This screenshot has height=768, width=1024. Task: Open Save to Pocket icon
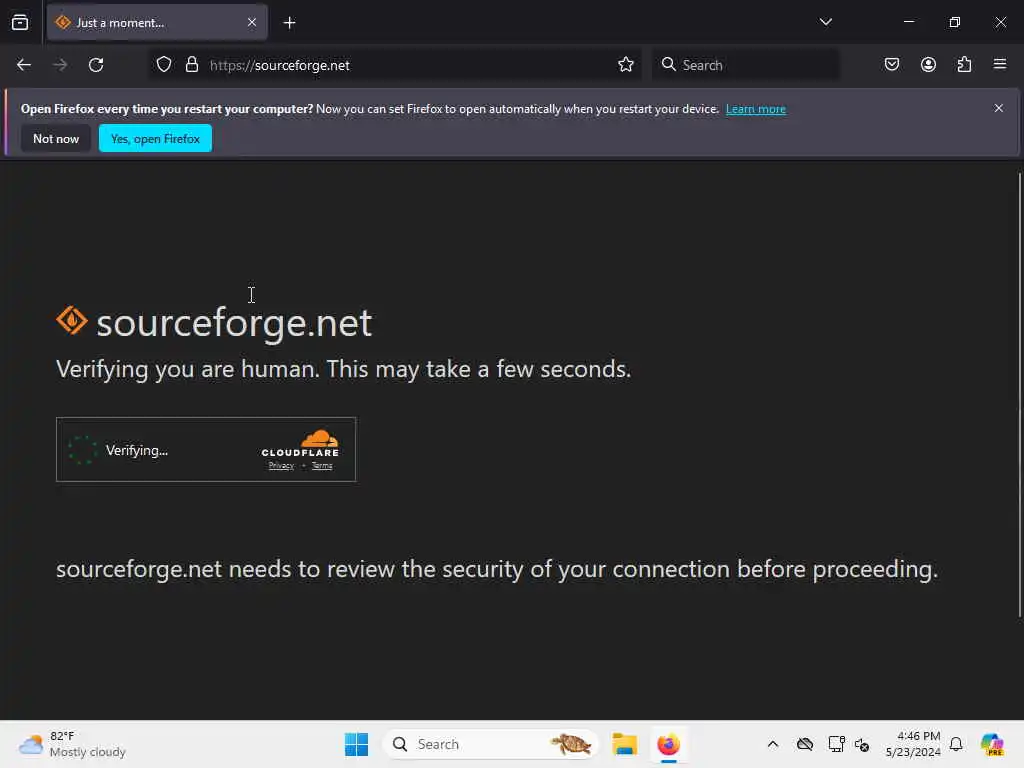(892, 65)
